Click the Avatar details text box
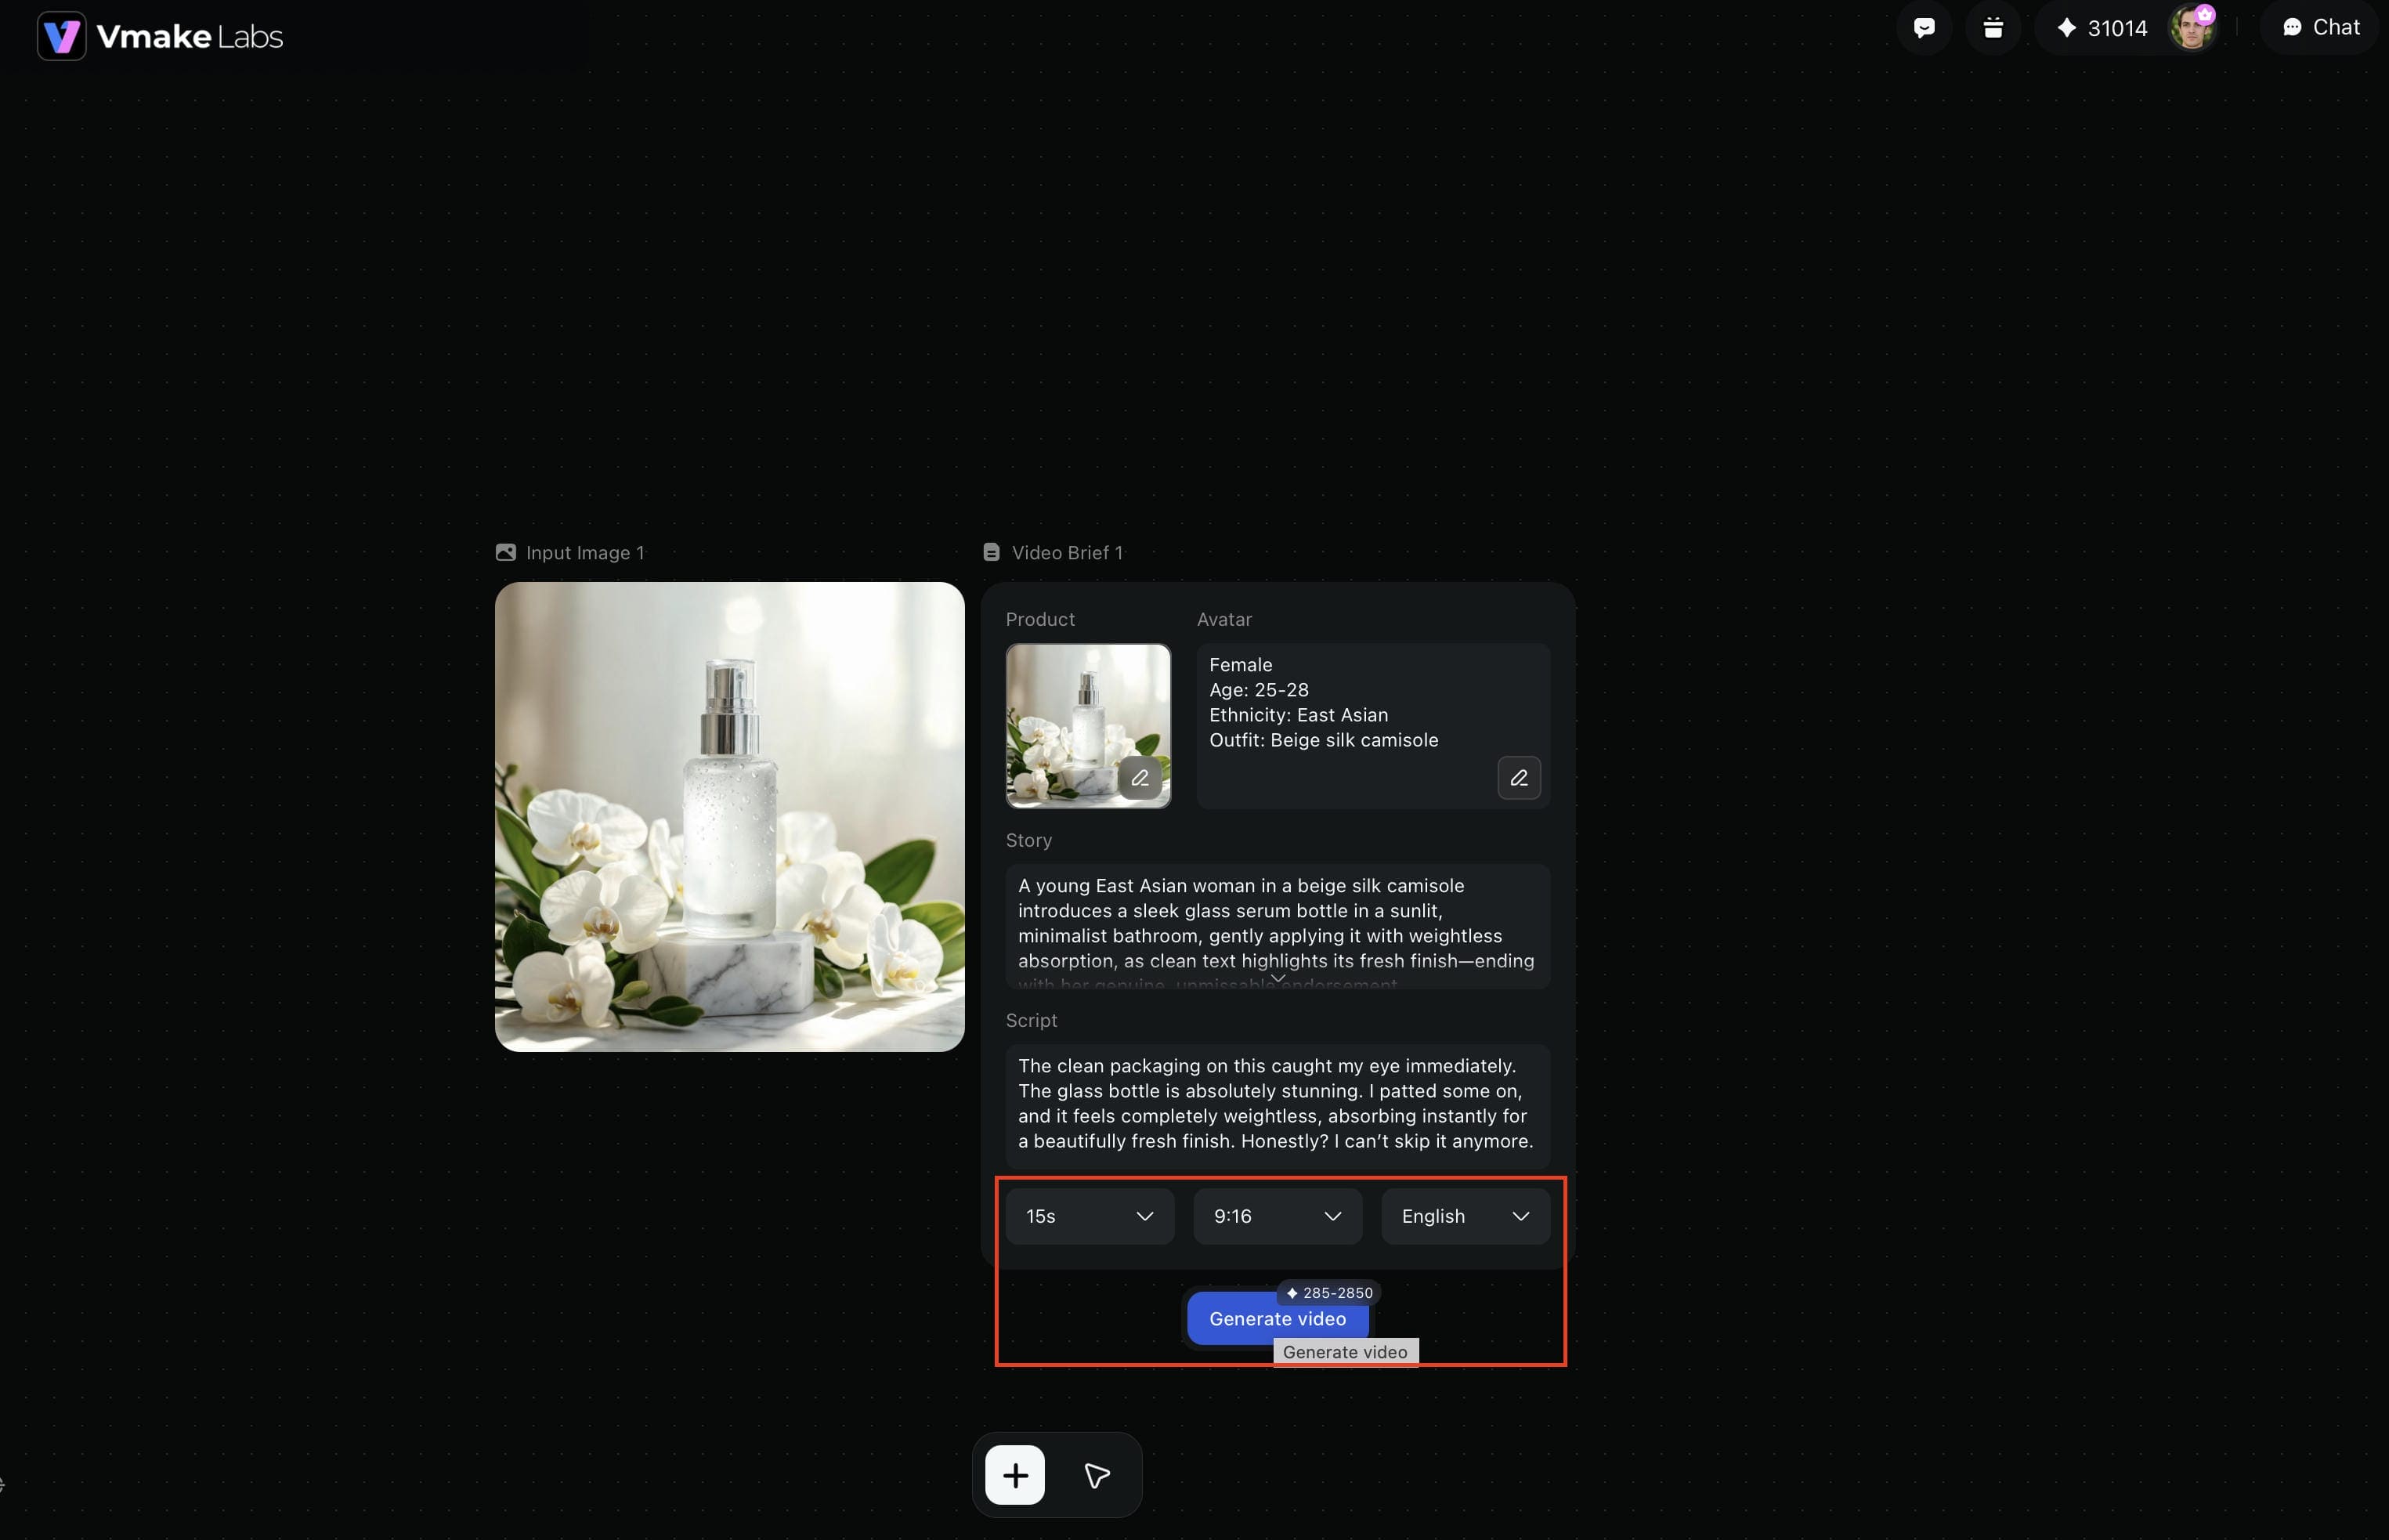2389x1540 pixels. (x=1373, y=726)
